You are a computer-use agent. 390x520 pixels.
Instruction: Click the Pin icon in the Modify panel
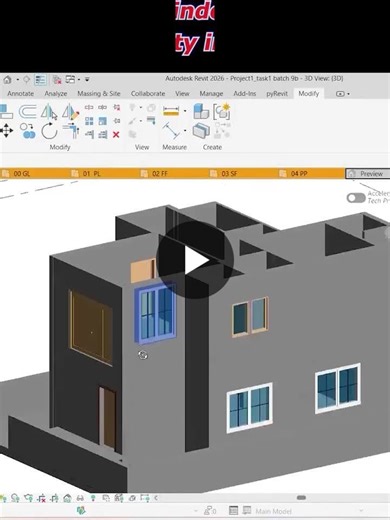pos(116,121)
